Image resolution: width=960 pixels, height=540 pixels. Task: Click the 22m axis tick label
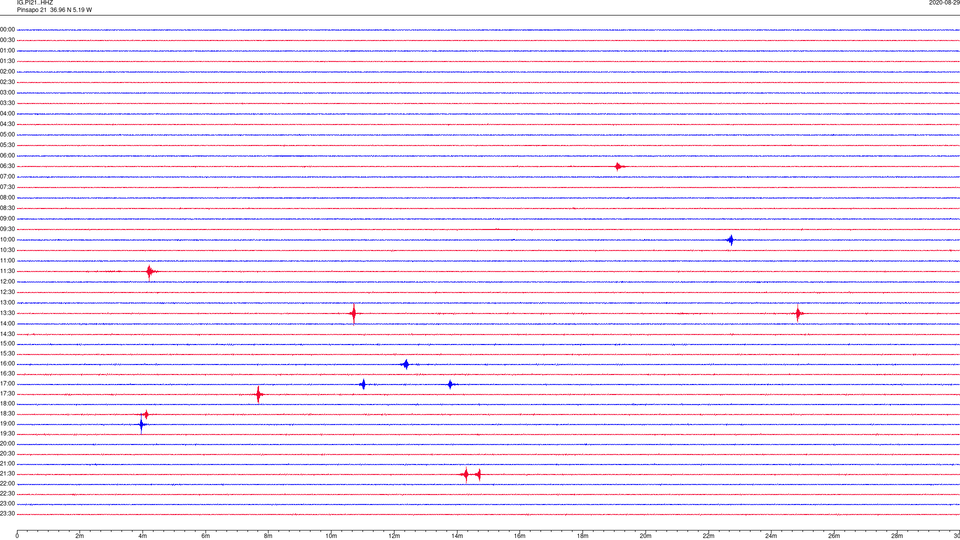pyautogui.click(x=708, y=536)
